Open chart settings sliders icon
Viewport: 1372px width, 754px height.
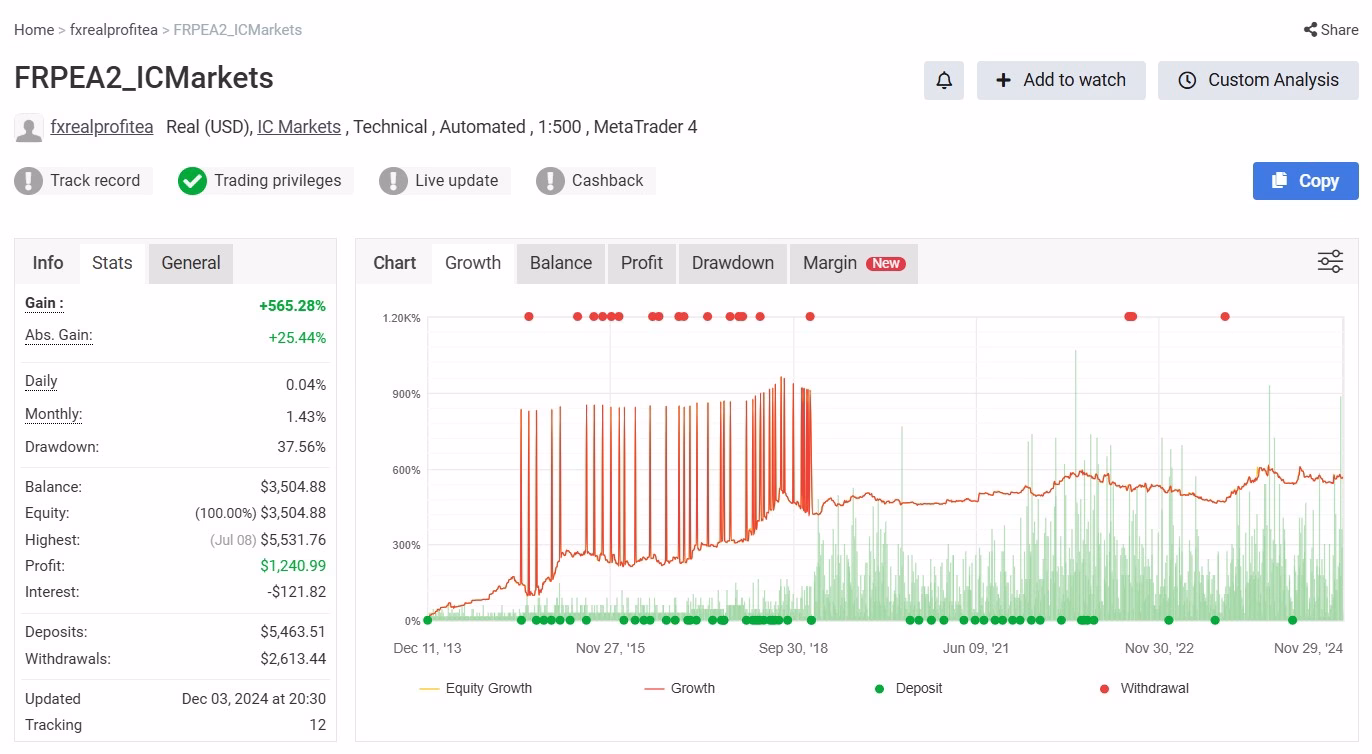(1330, 262)
